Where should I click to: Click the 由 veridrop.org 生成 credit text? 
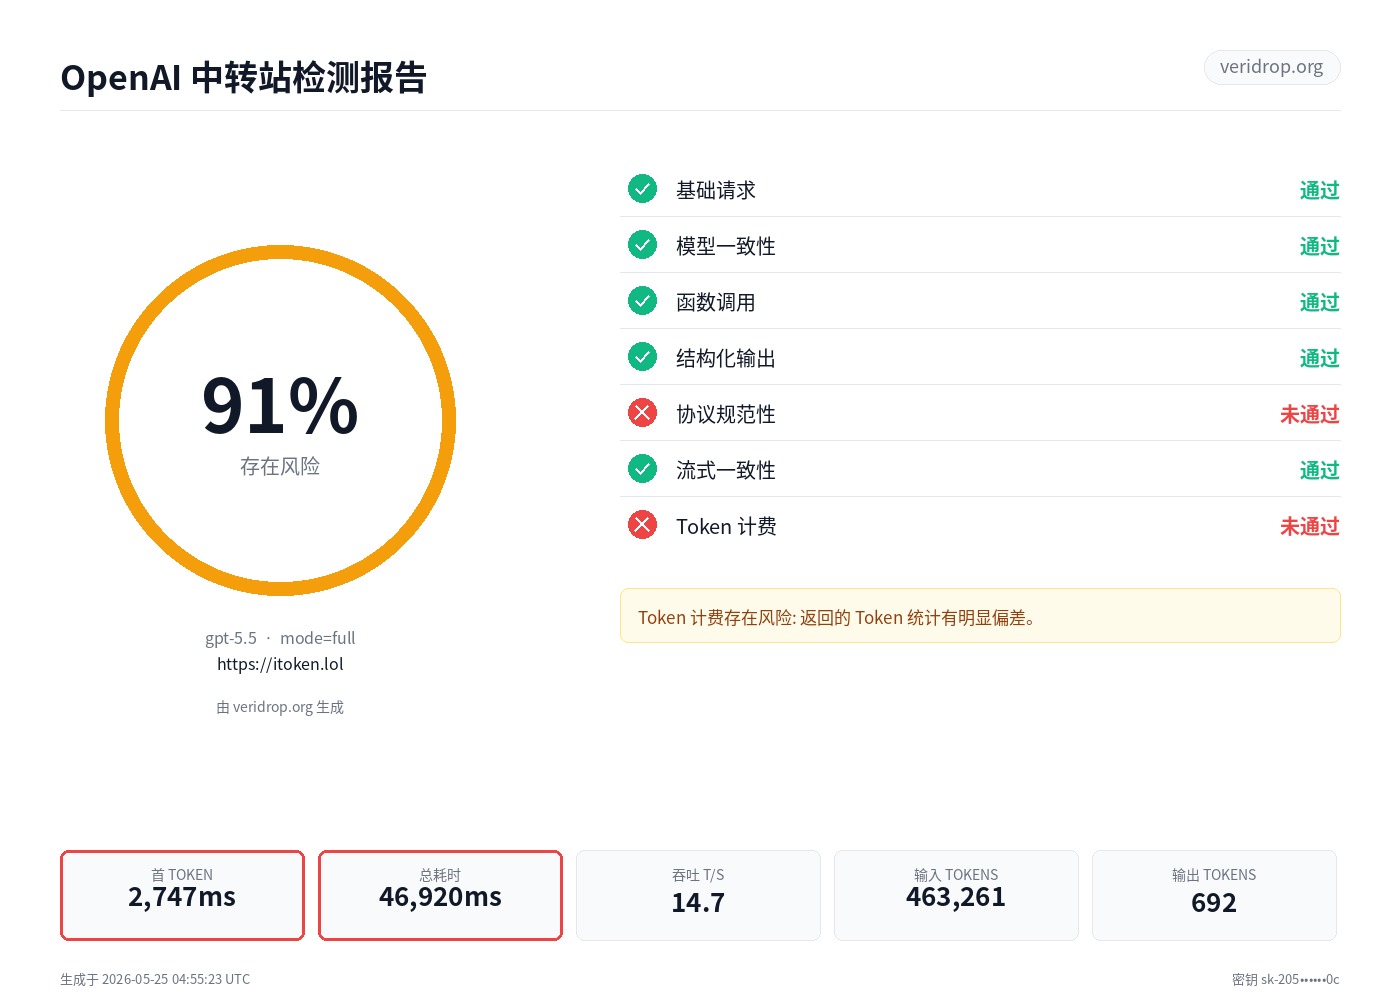pos(280,707)
